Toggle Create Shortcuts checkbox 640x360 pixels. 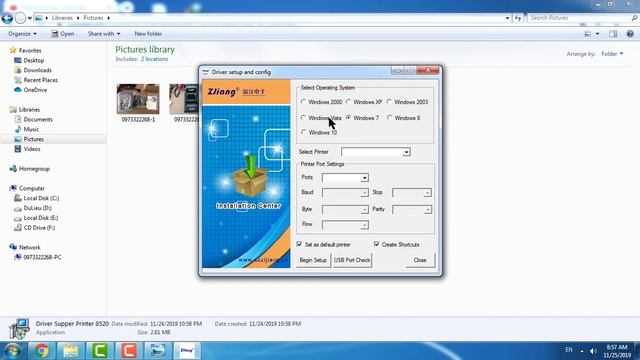376,244
